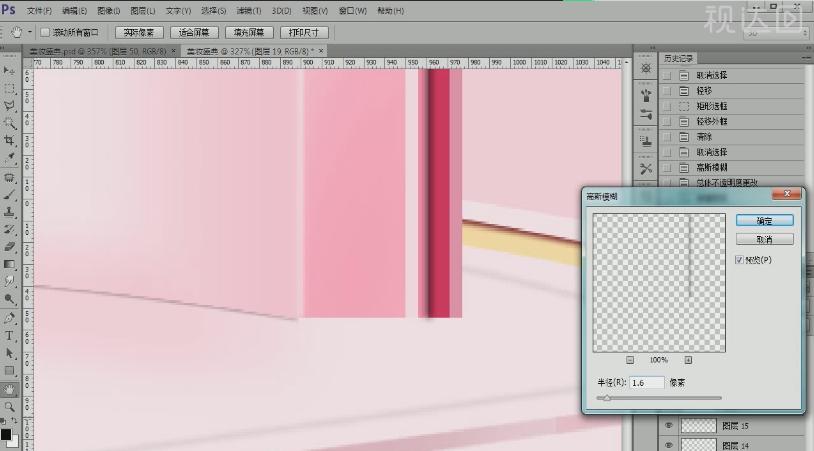The width and height of the screenshot is (814, 451).
Task: Click zoom-in plus button in blur preview
Action: point(689,360)
